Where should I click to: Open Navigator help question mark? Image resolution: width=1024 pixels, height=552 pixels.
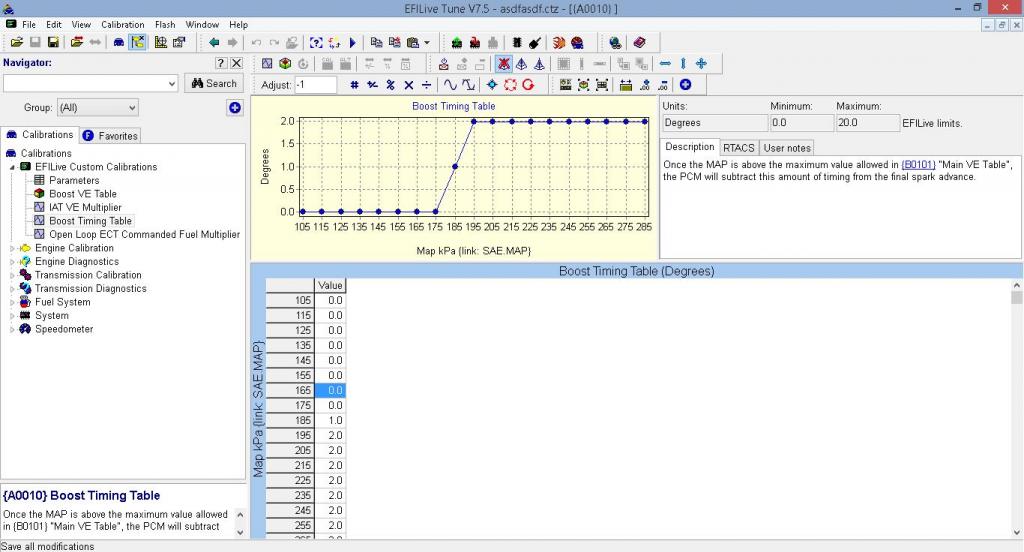click(221, 63)
